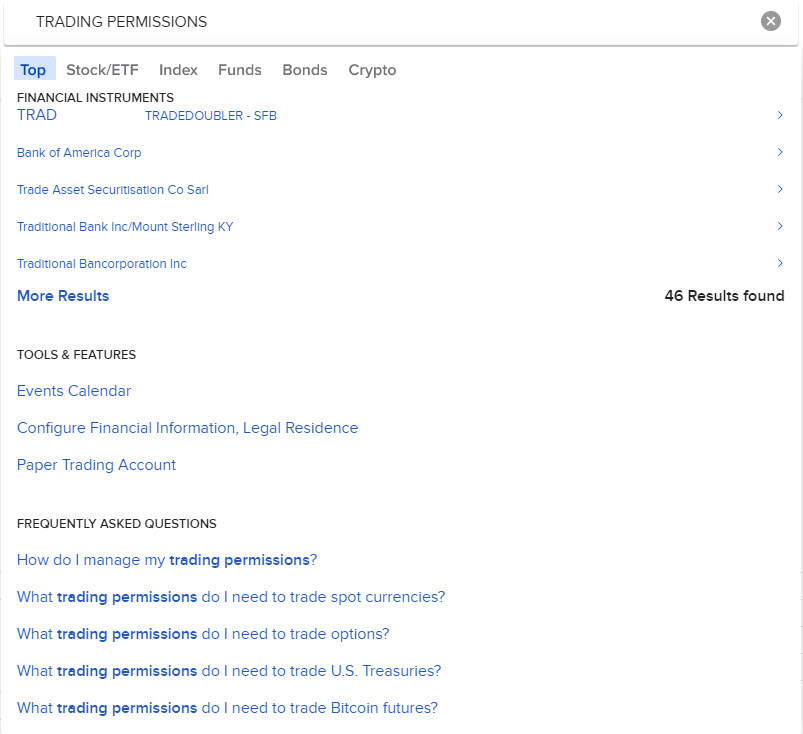Expand Trade Asset Securitisation Co Sarl entry
The height and width of the screenshot is (734, 803).
[780, 189]
